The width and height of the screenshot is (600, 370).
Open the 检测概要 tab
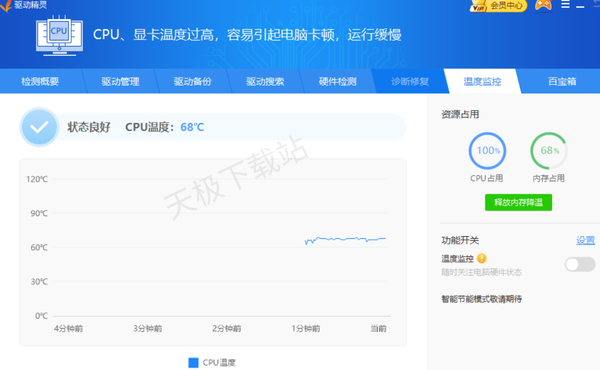tap(40, 81)
